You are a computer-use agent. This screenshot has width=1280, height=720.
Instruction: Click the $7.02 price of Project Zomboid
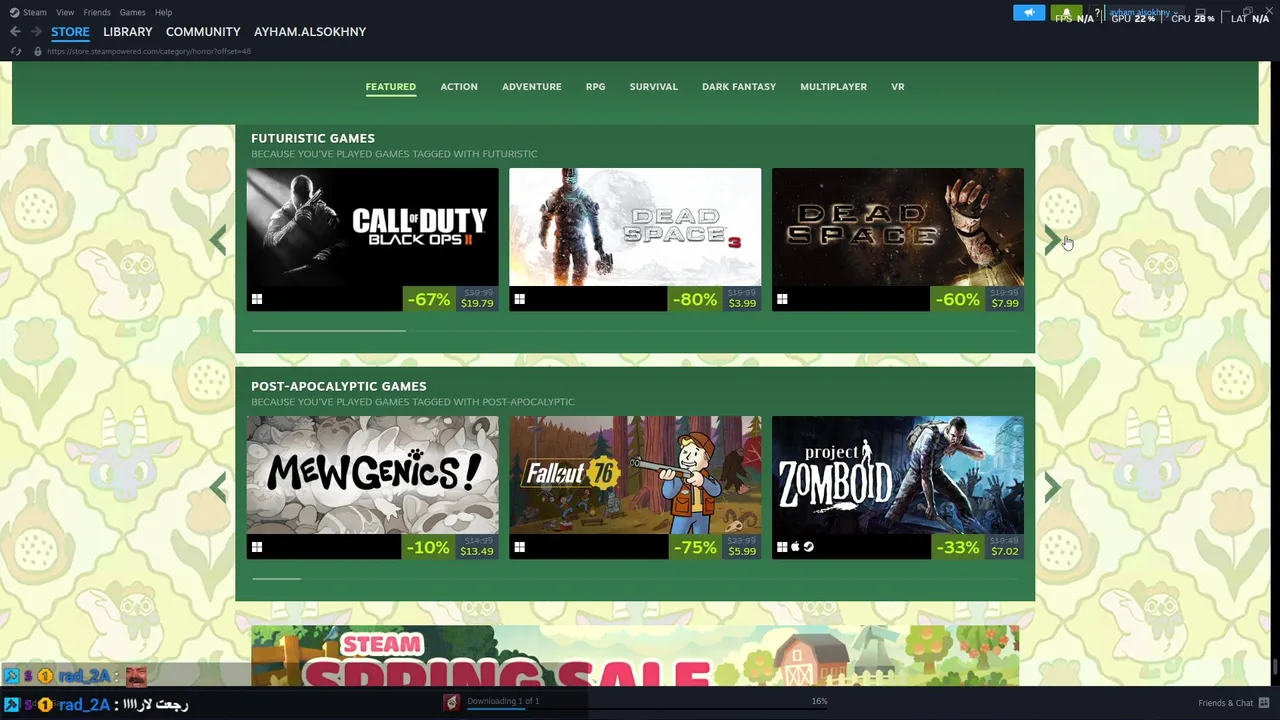pyautogui.click(x=1005, y=551)
